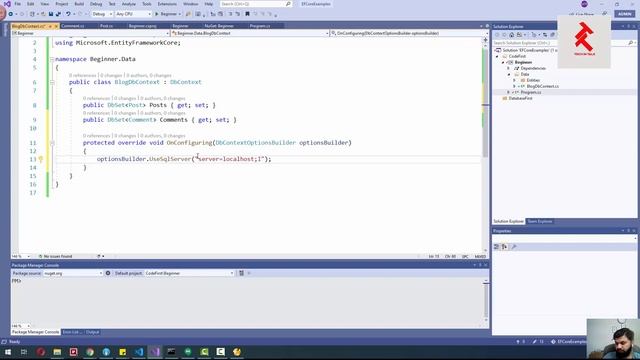The height and width of the screenshot is (360, 640).
Task: Open Visual Studio Code from the taskbar
Action: tap(139, 352)
